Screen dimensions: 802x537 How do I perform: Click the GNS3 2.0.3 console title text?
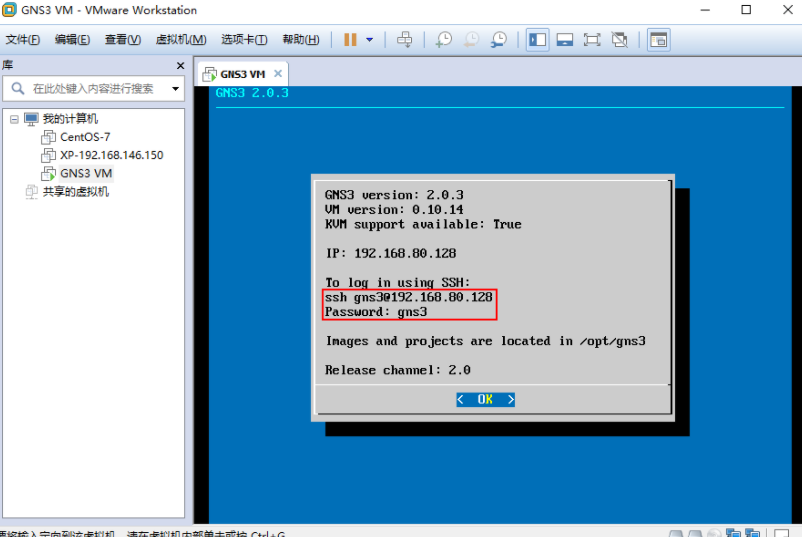coord(252,93)
